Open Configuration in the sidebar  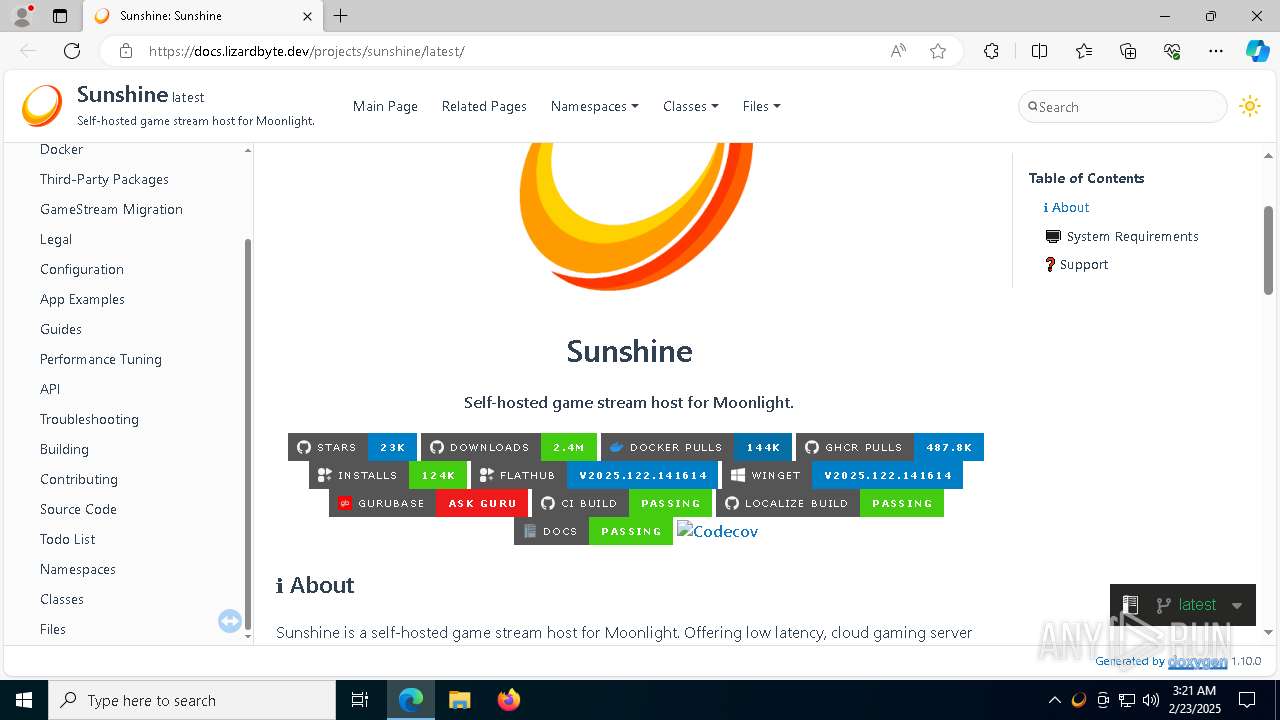point(82,269)
